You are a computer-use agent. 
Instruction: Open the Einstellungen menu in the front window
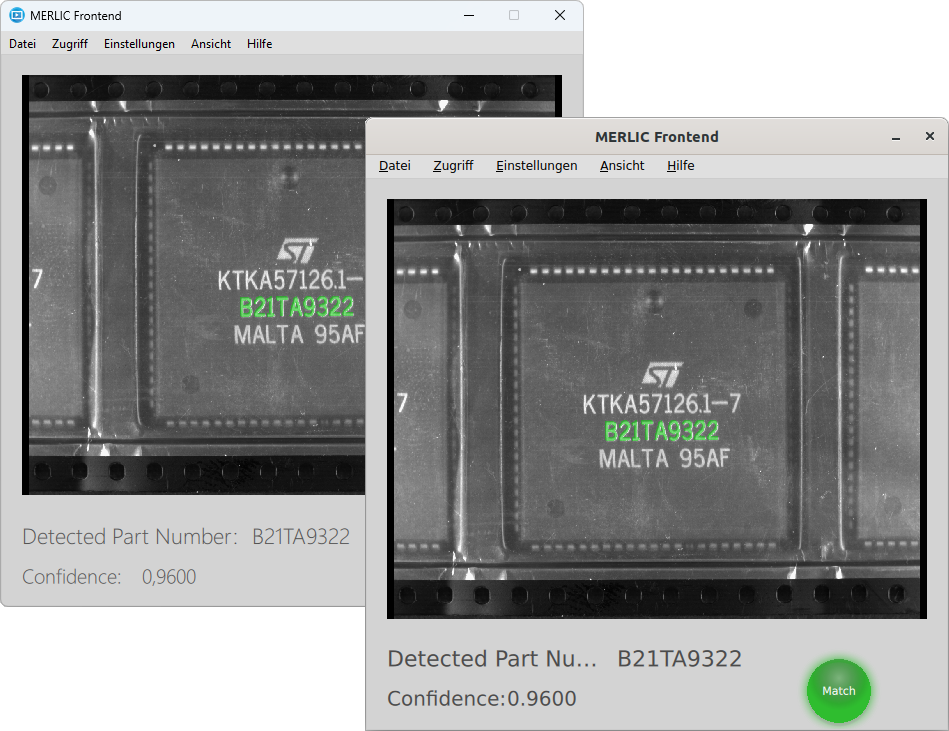click(536, 166)
